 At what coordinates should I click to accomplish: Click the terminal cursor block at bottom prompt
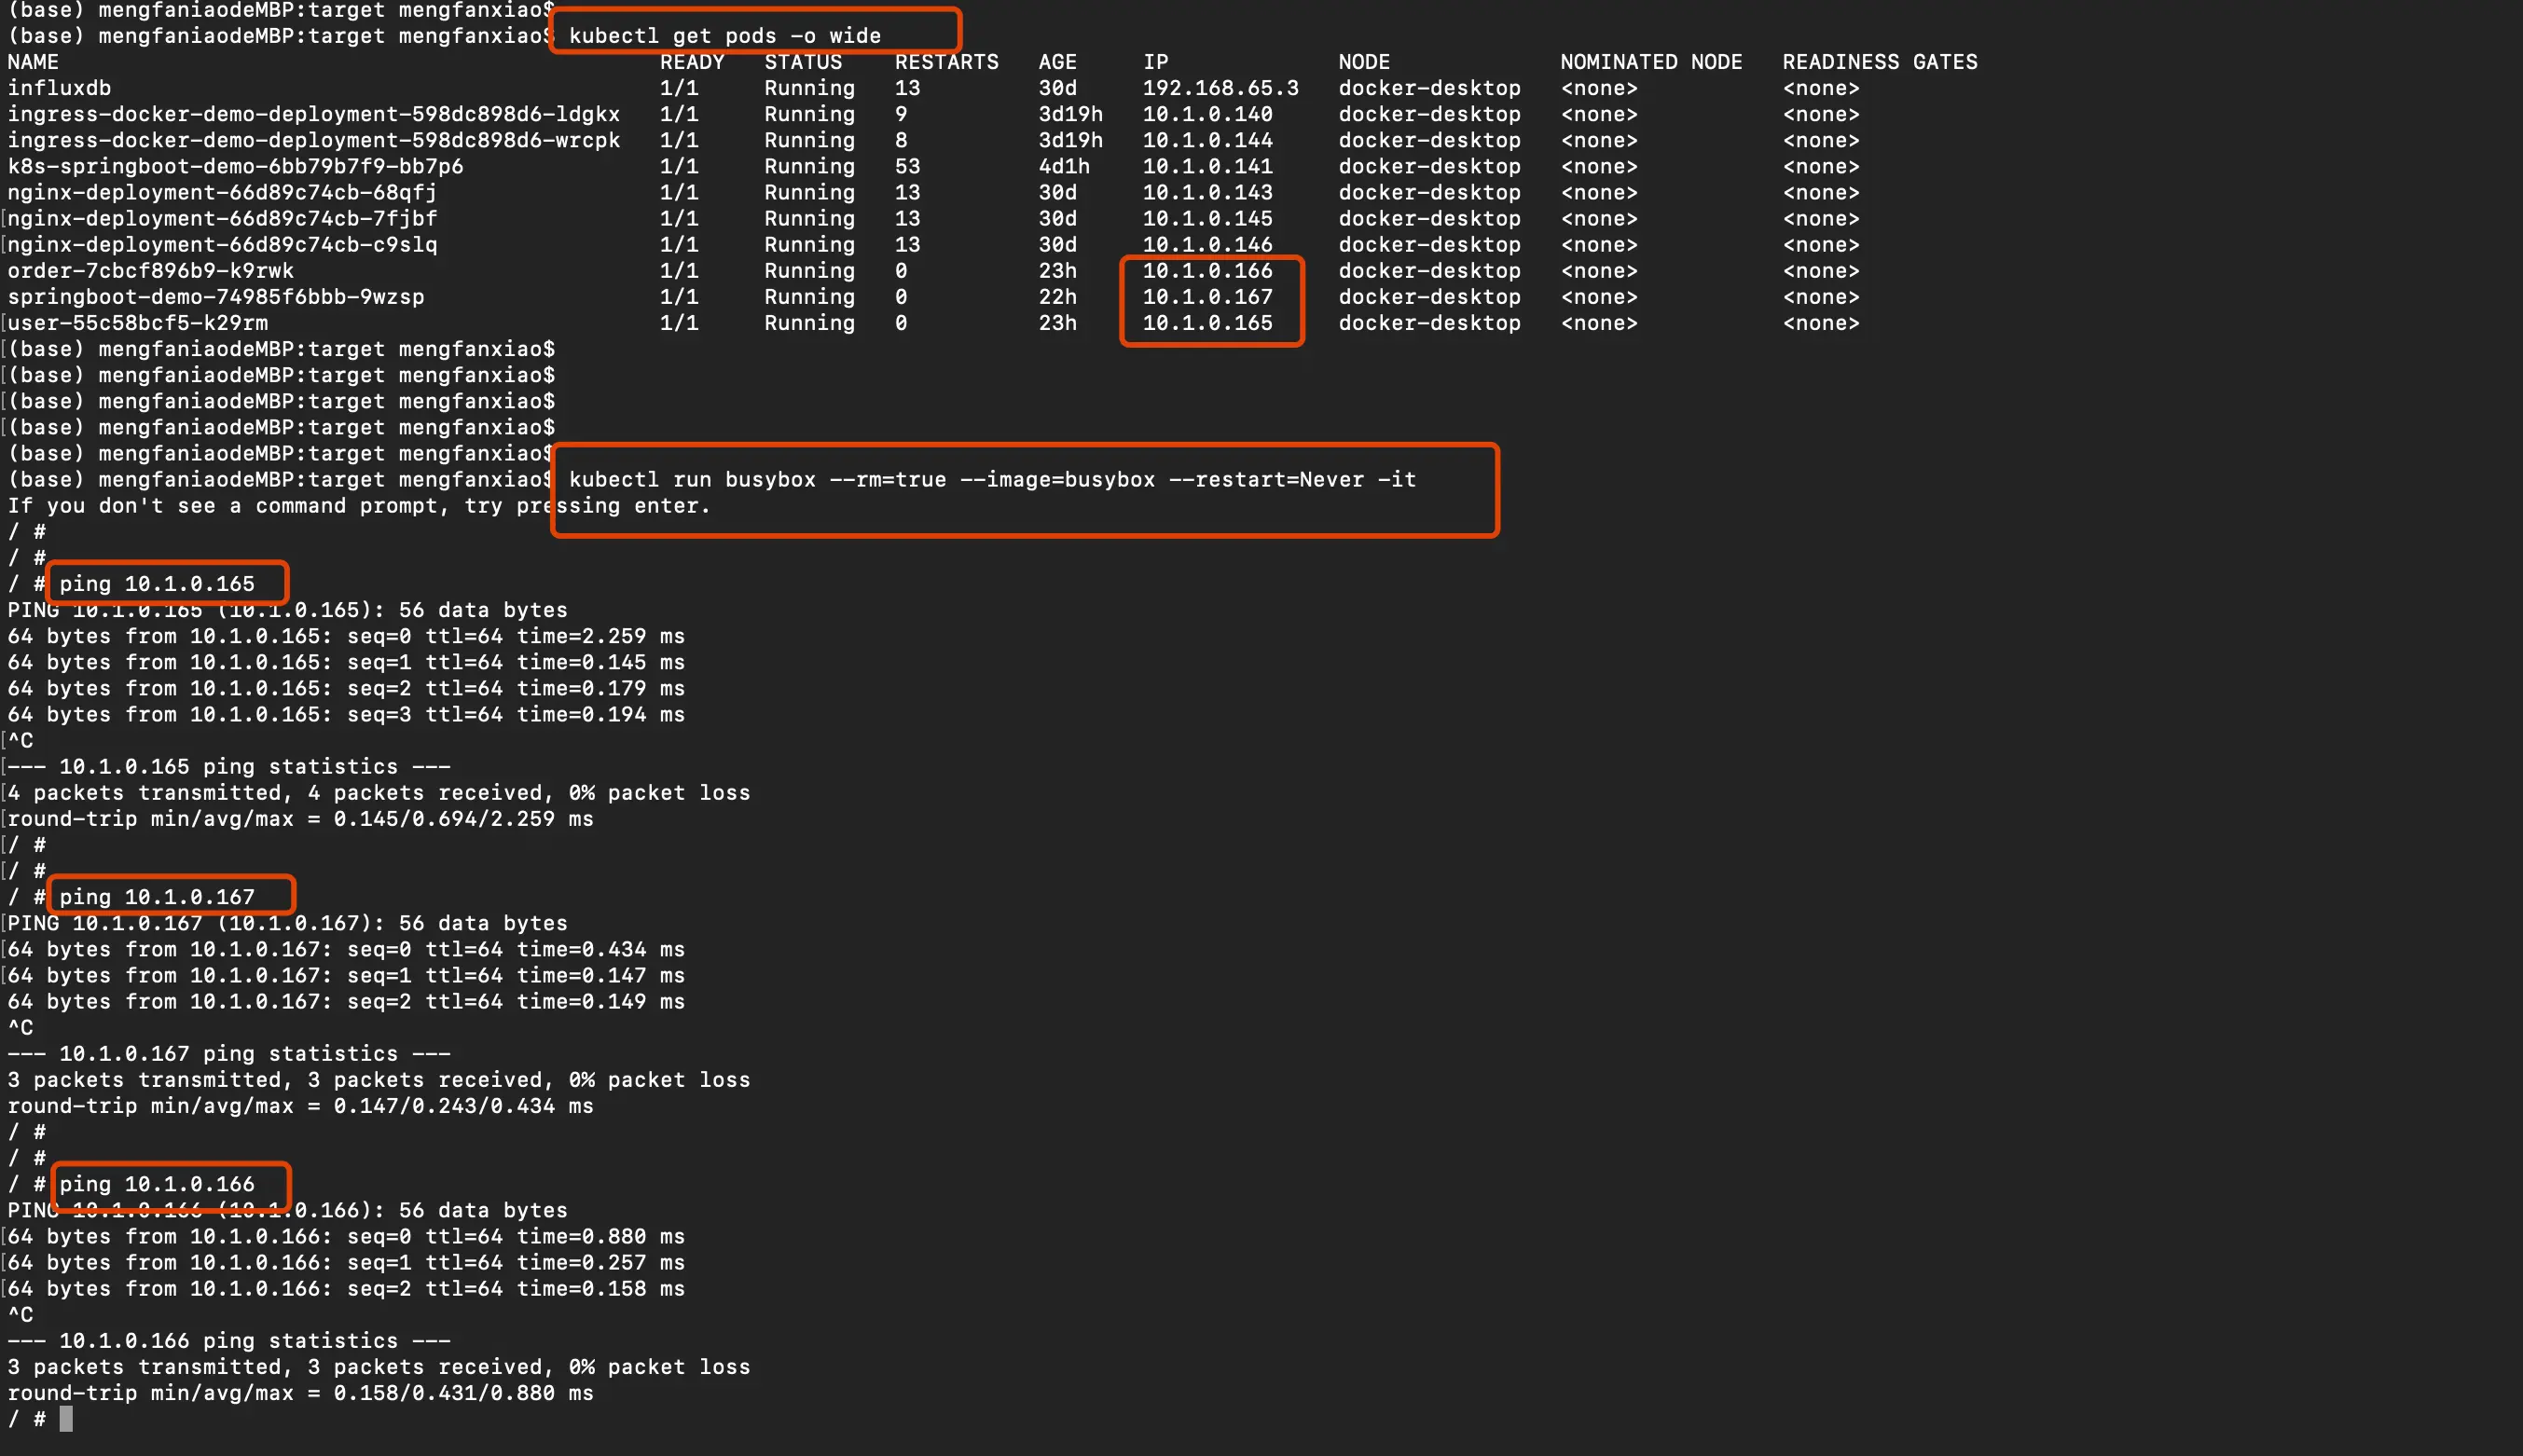(x=66, y=1419)
